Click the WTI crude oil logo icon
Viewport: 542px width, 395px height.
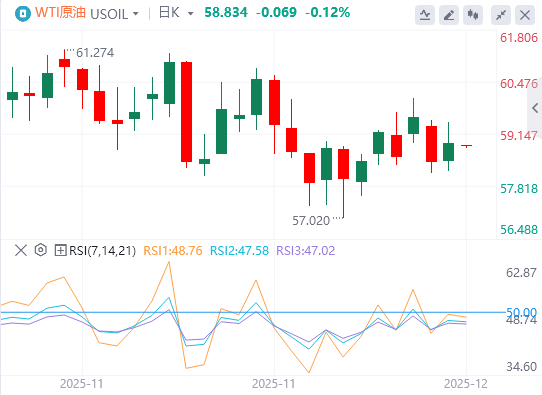pyautogui.click(x=23, y=14)
